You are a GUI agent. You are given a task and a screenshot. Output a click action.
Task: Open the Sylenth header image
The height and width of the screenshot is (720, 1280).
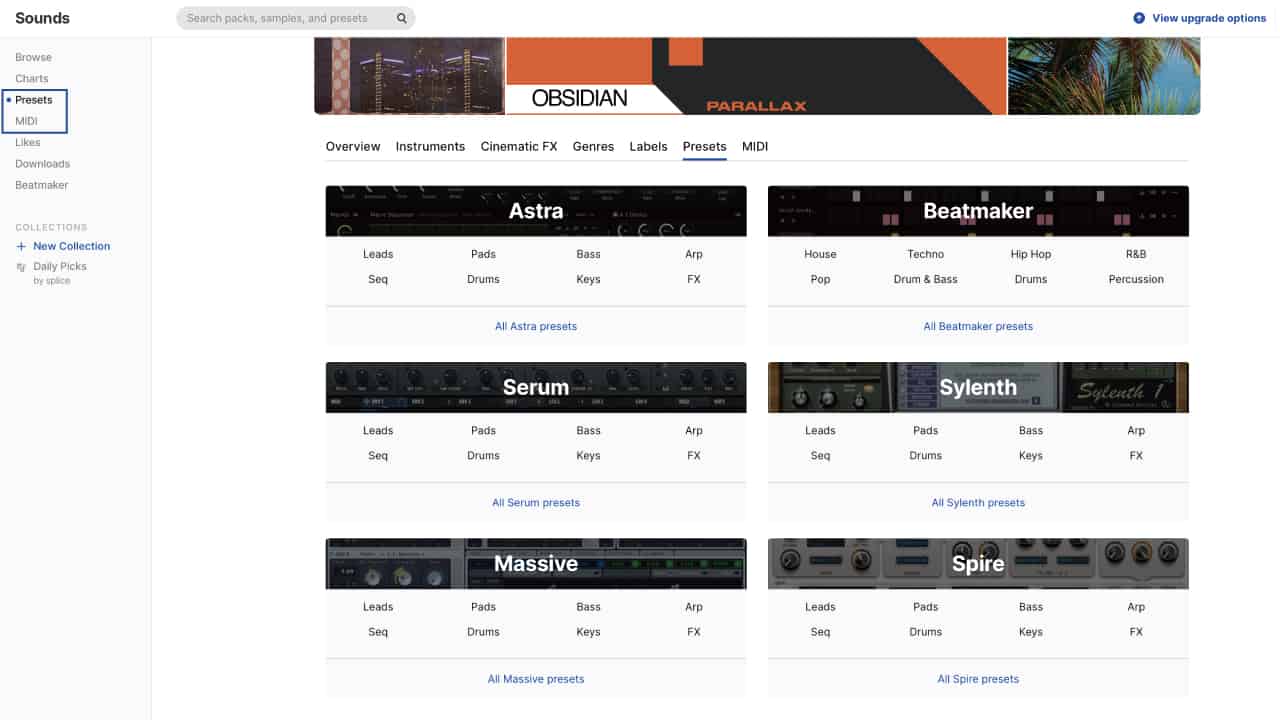(978, 387)
